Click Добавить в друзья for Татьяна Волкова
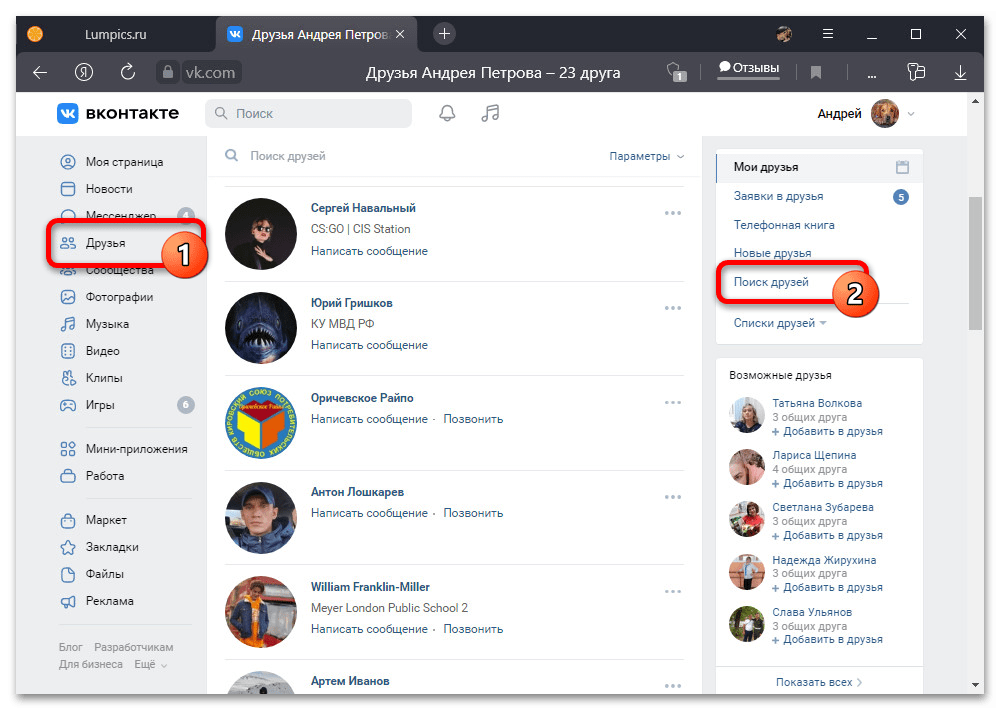The image size is (1000, 710). (827, 432)
